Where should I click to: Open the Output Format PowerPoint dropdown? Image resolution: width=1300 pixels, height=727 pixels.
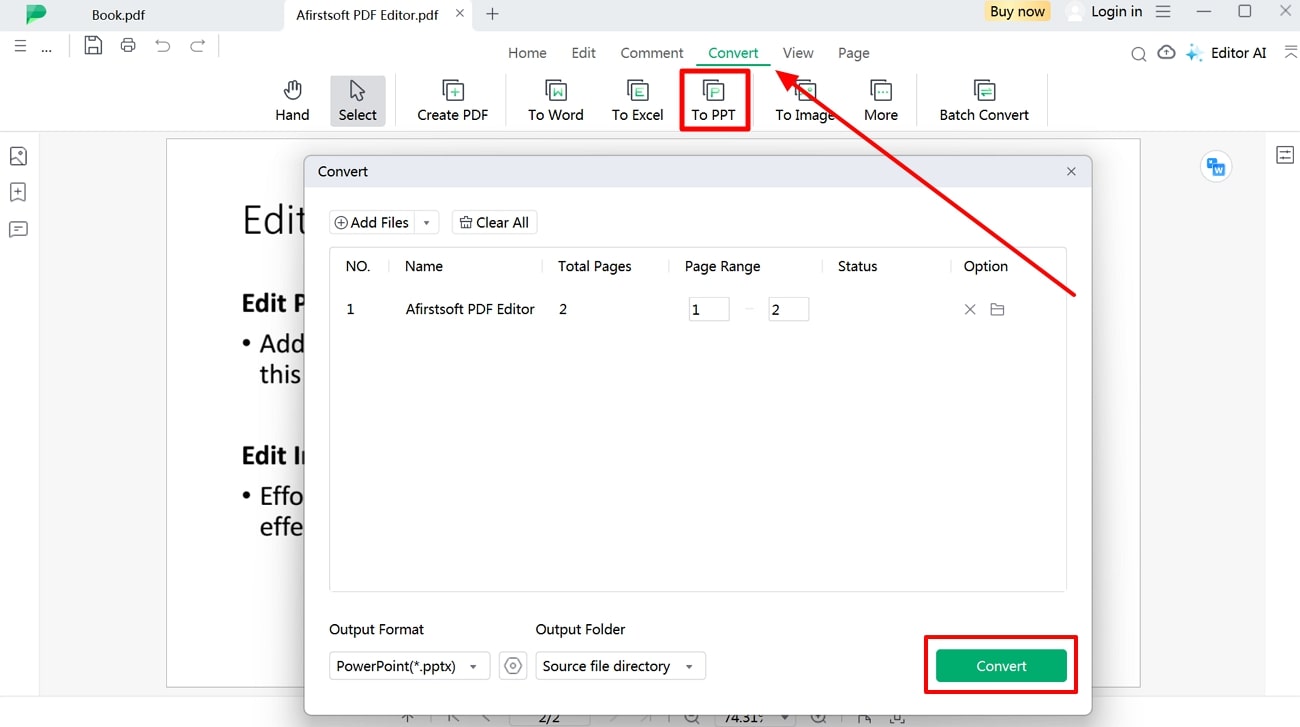(x=409, y=666)
